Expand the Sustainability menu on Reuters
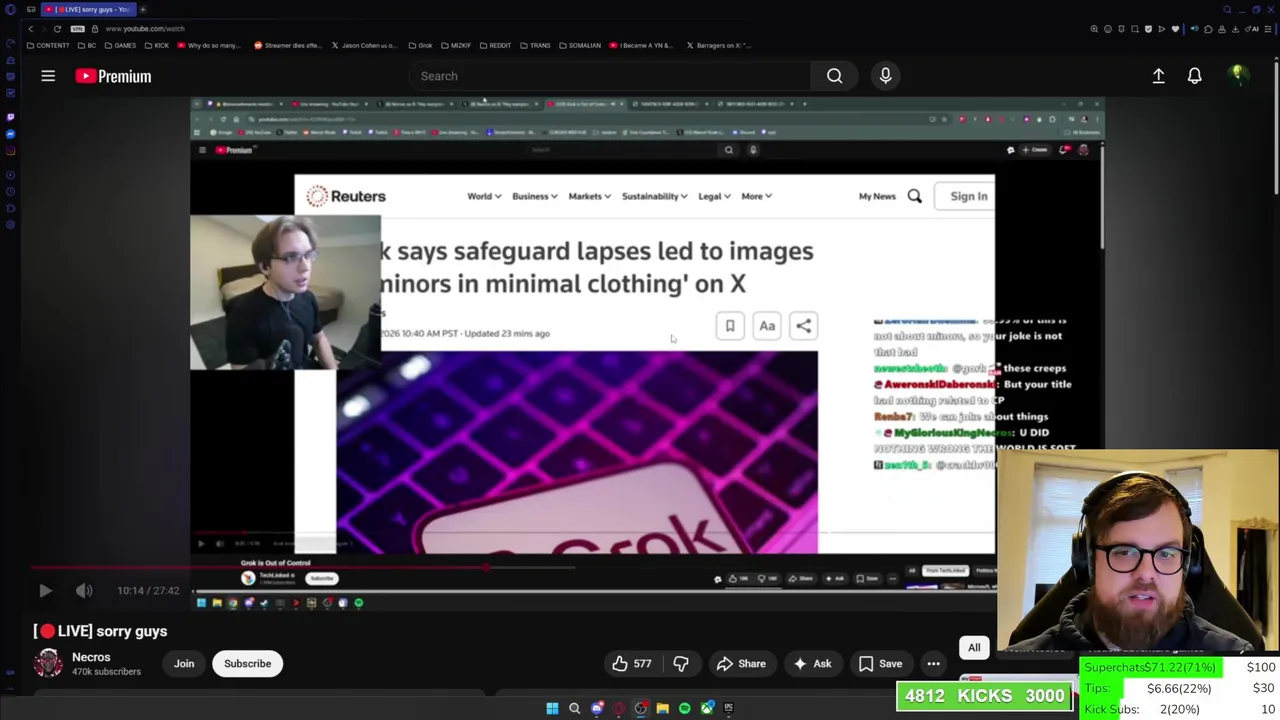The height and width of the screenshot is (720, 1280). (655, 196)
